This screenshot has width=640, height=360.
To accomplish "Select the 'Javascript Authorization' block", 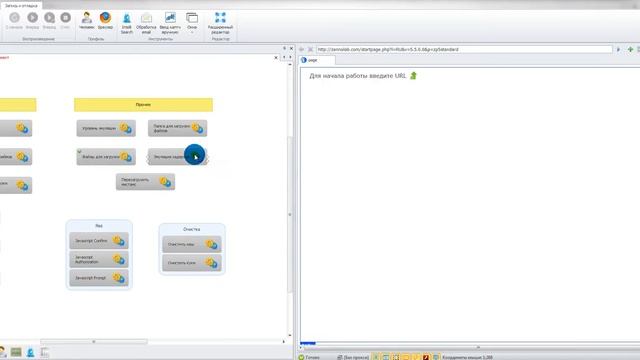I will pos(99,259).
